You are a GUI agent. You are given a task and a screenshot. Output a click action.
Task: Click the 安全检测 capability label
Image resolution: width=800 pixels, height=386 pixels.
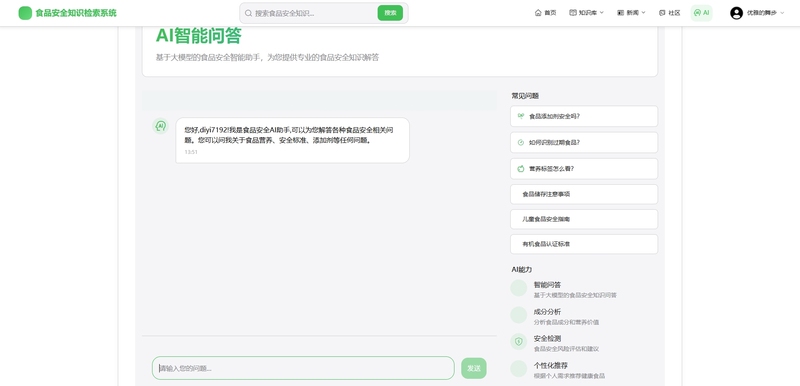[547, 338]
